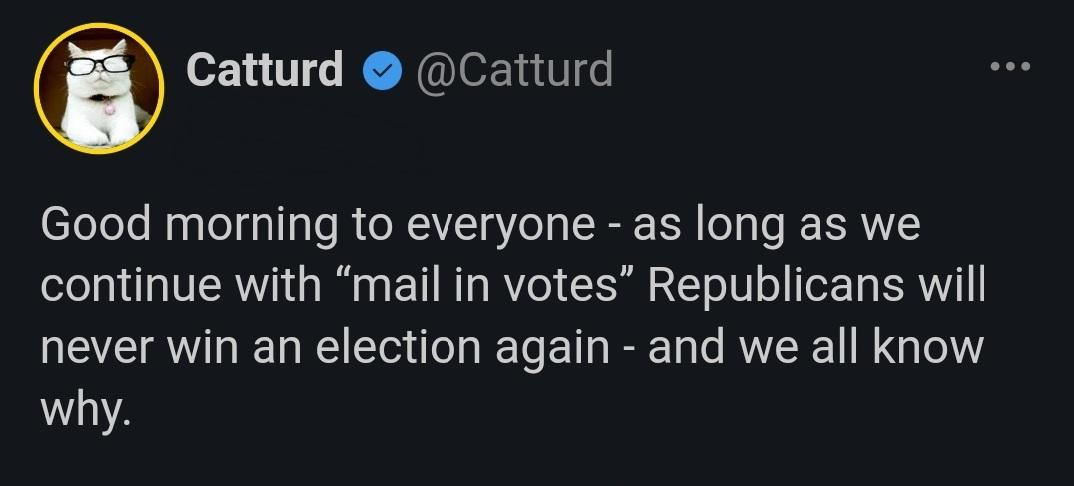Image resolution: width=1074 pixels, height=486 pixels.
Task: Click the blue verified checkmark badge
Action: [380, 70]
